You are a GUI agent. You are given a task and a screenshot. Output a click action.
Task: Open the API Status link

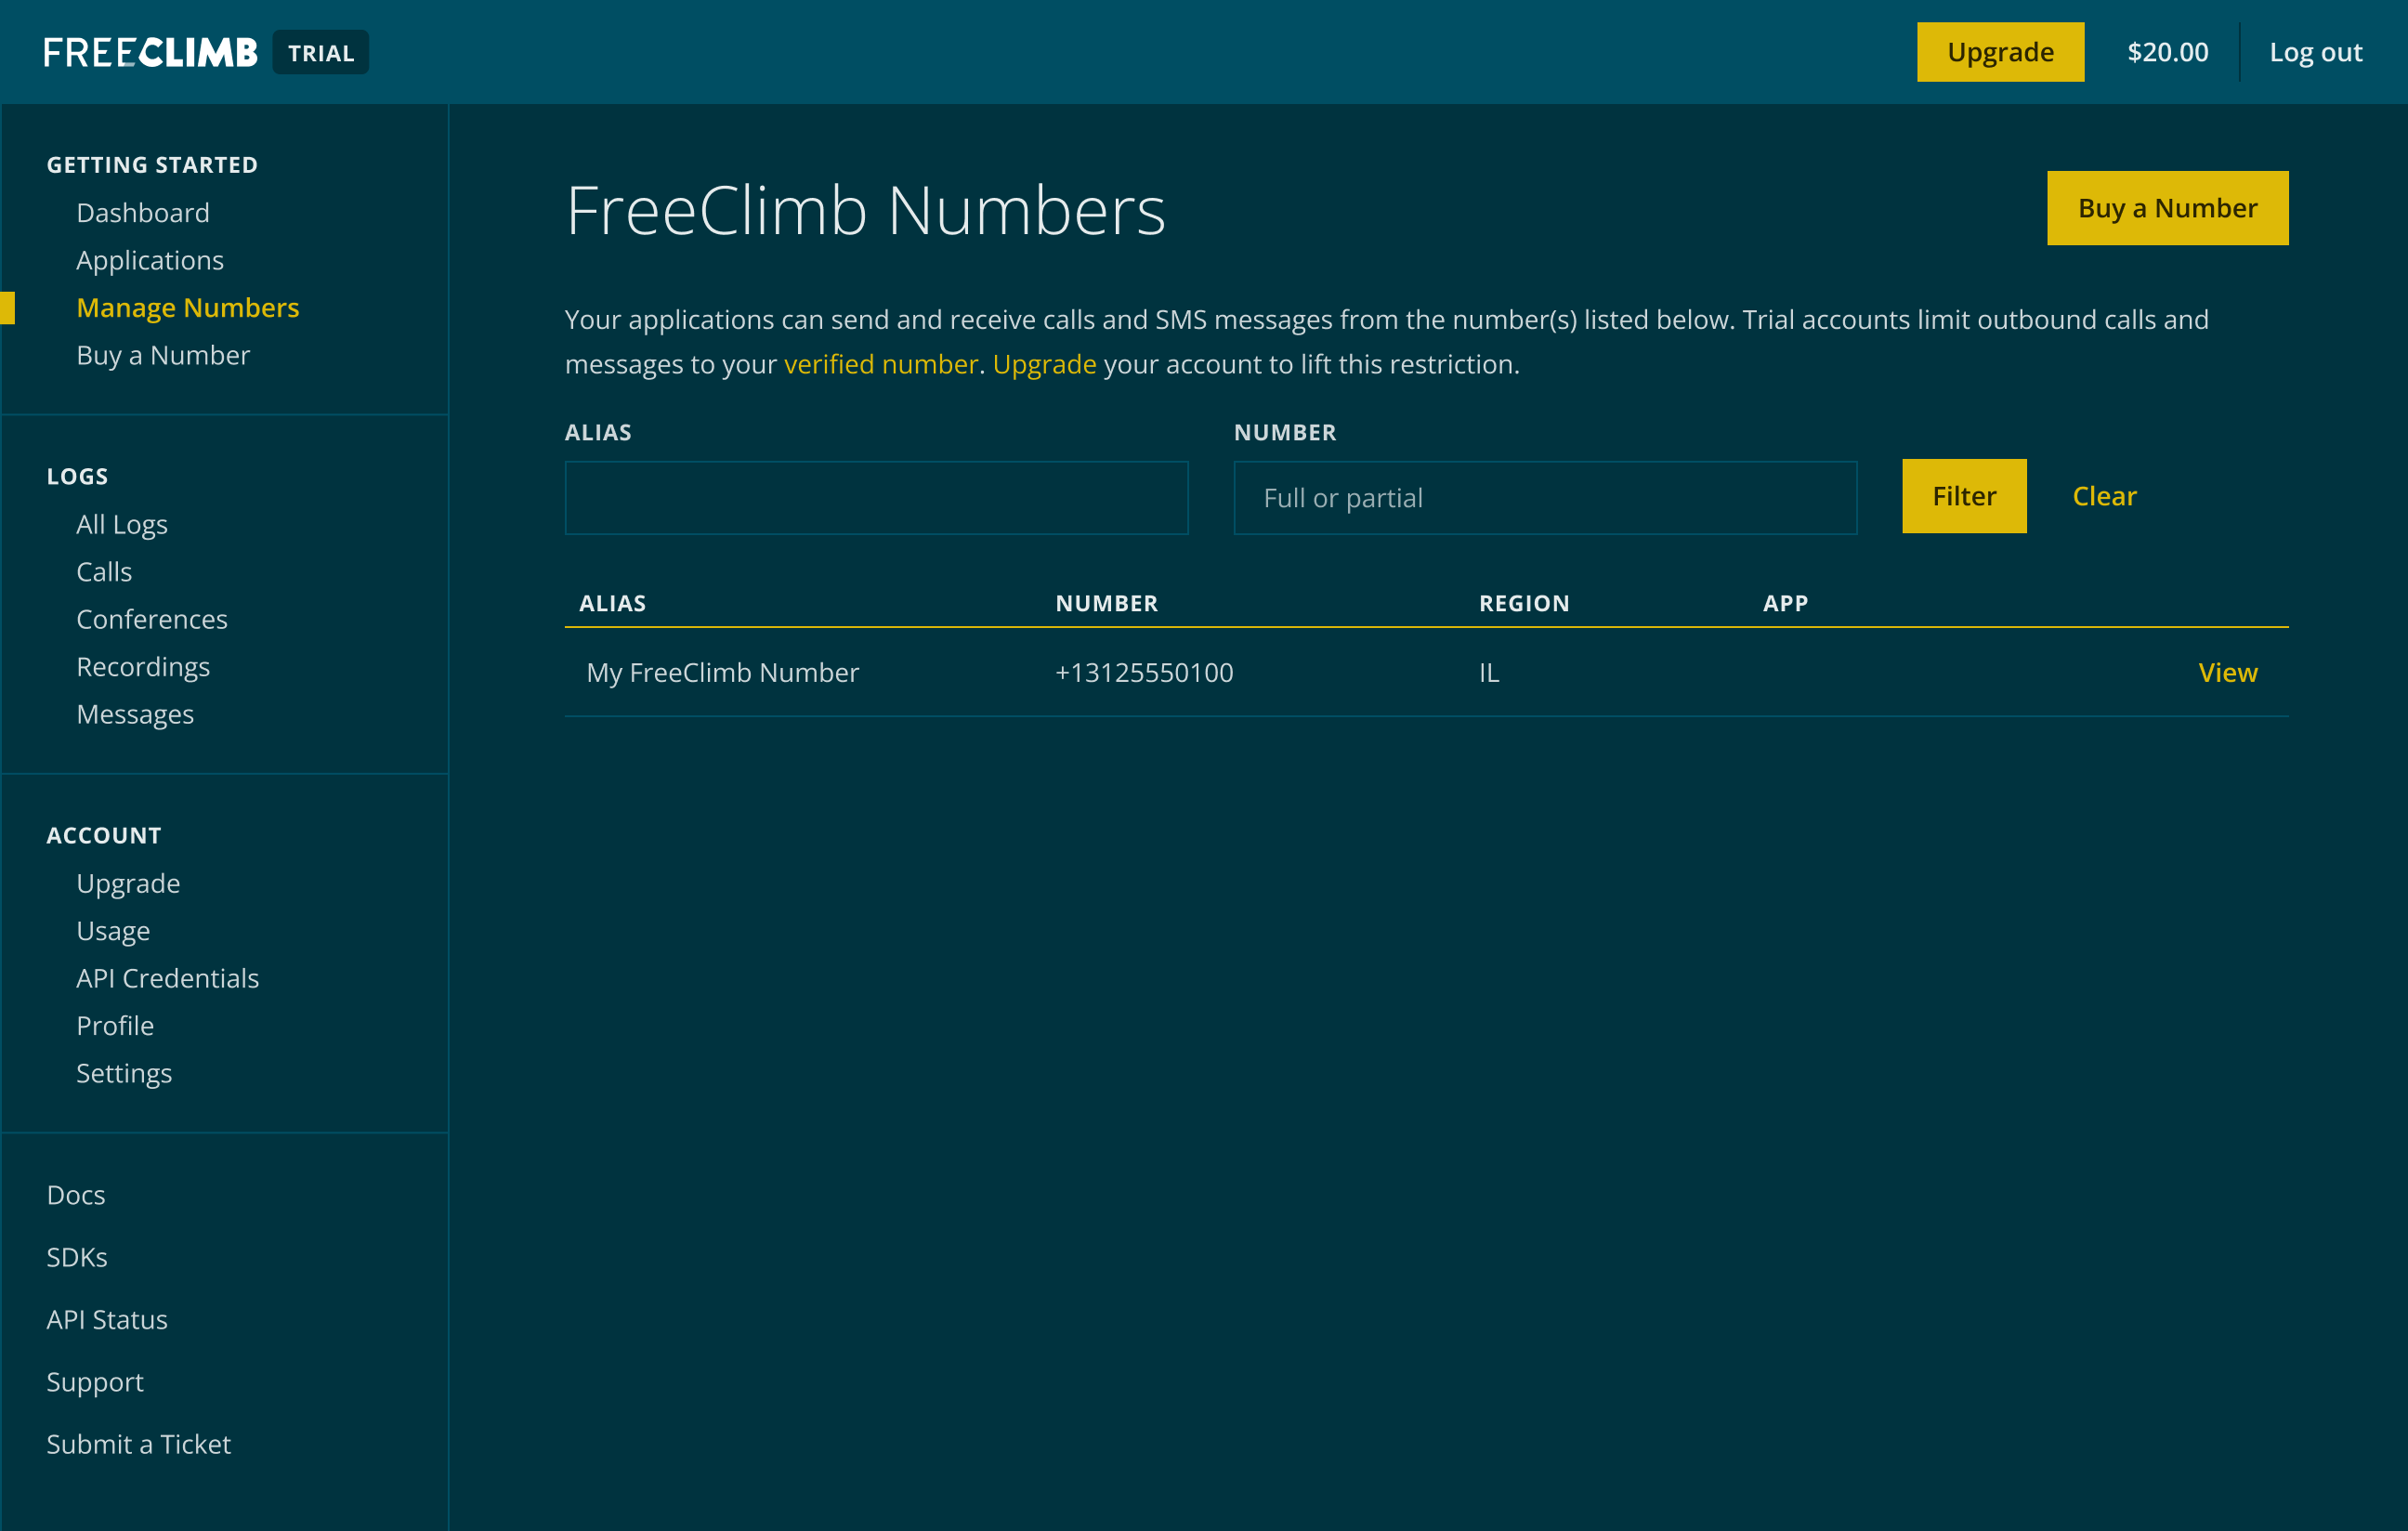point(107,1319)
